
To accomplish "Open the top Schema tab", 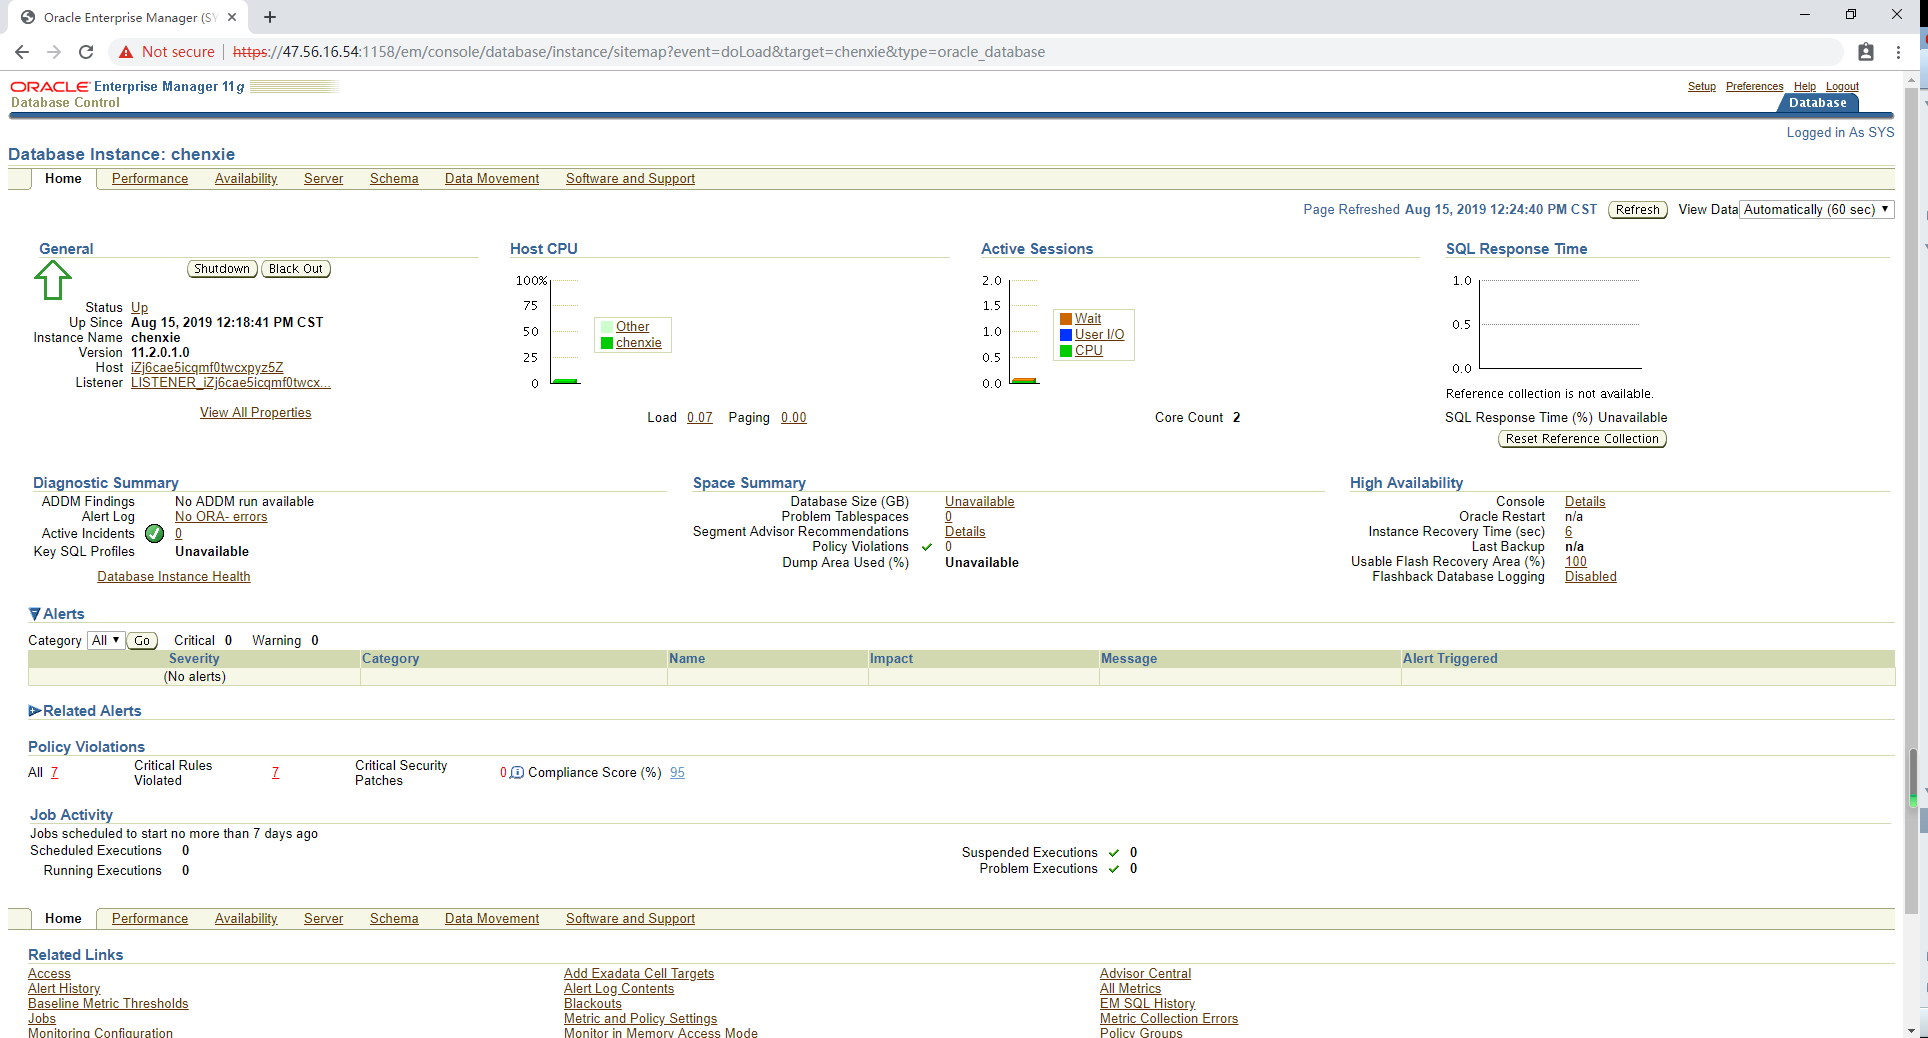I will pyautogui.click(x=394, y=179).
